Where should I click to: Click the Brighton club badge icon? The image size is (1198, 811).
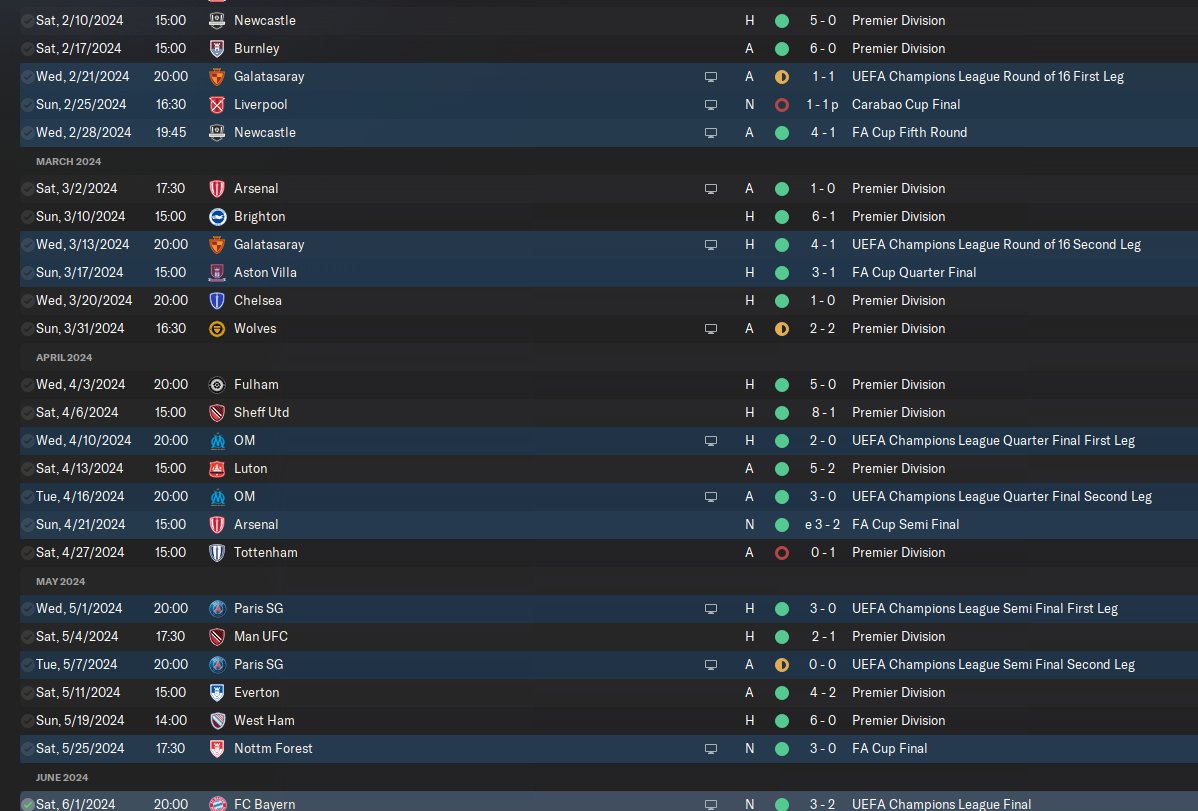tap(217, 216)
